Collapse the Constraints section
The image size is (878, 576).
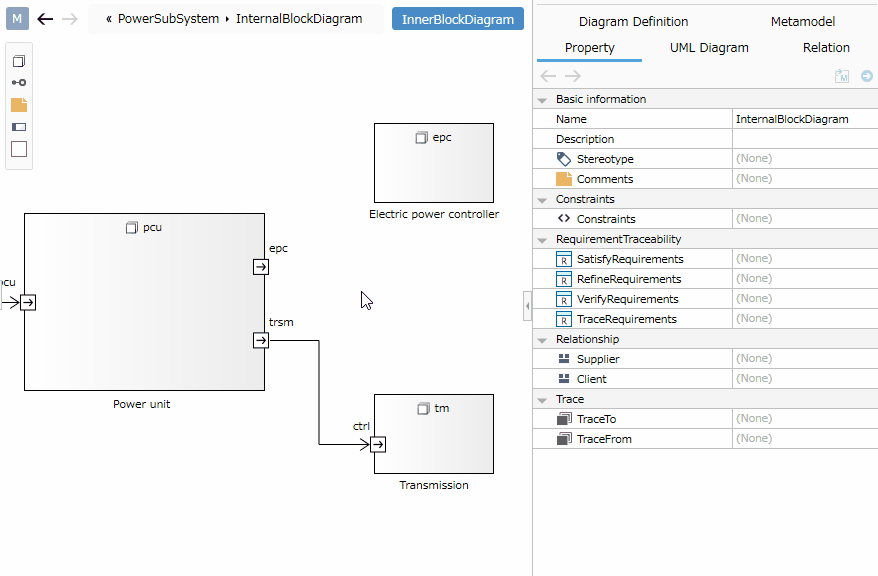(x=542, y=200)
